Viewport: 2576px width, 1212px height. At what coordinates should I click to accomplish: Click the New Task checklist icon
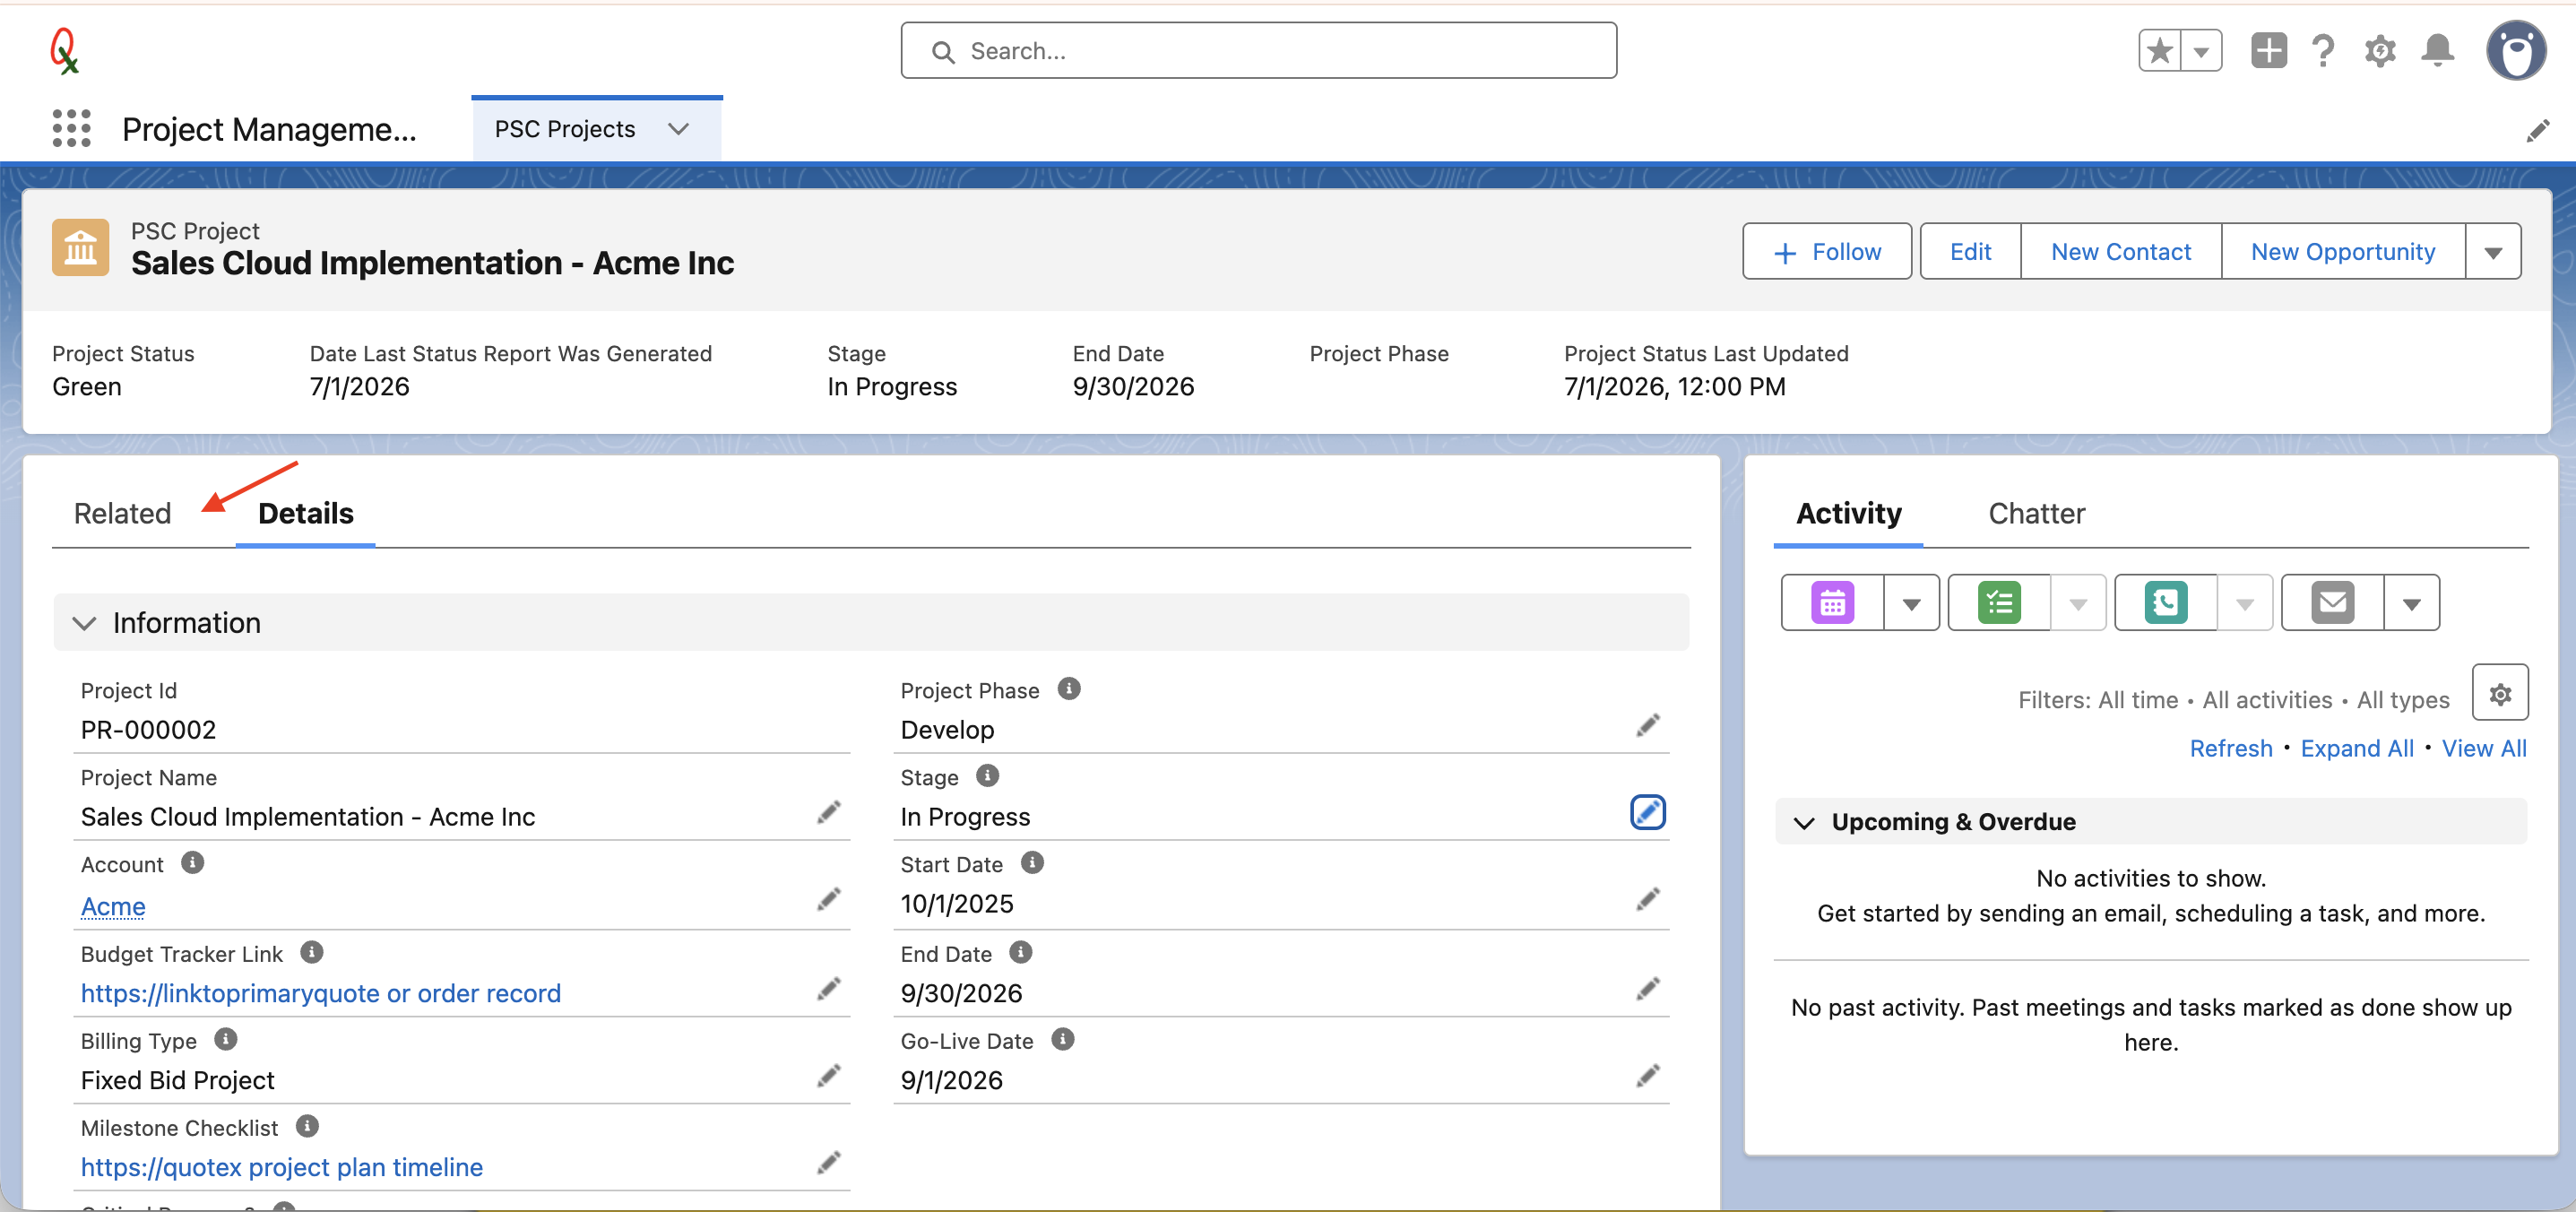tap(1999, 603)
